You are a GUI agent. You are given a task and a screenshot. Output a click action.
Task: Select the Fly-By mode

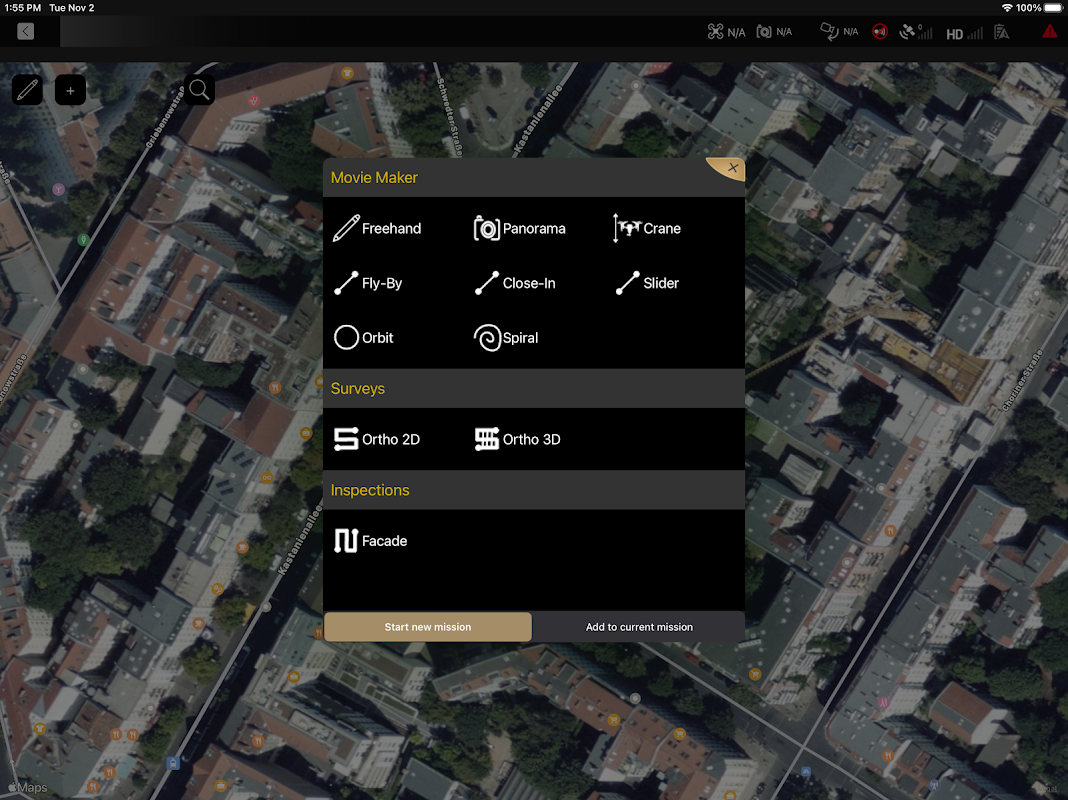point(368,283)
